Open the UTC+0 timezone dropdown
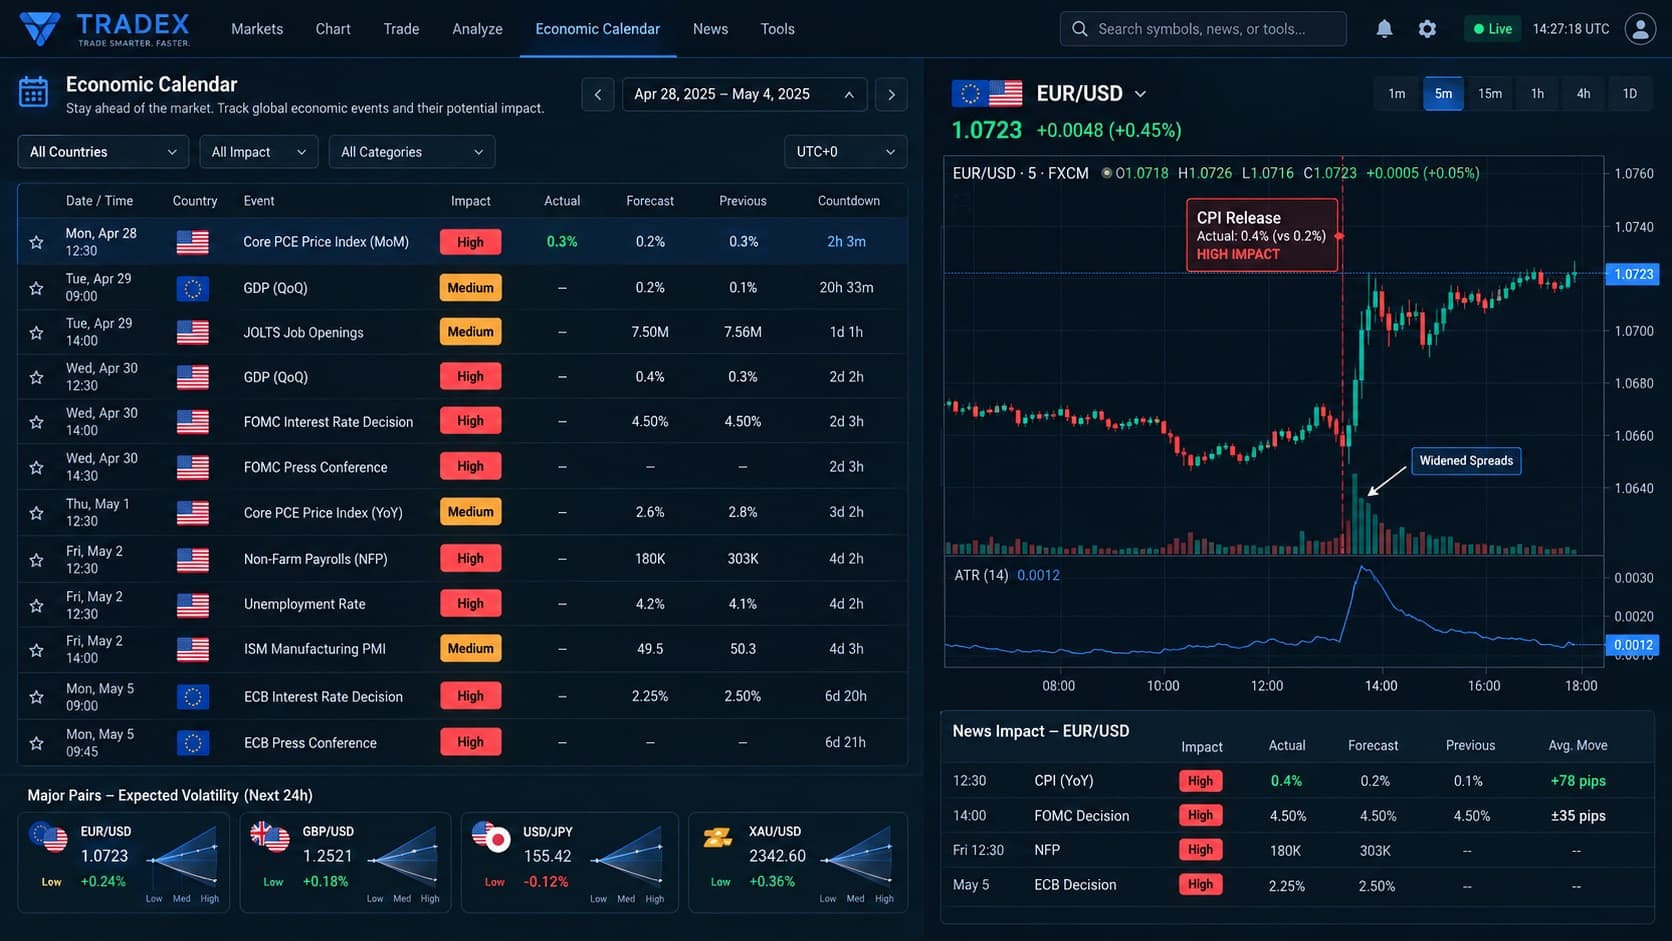The image size is (1672, 941). (x=845, y=152)
